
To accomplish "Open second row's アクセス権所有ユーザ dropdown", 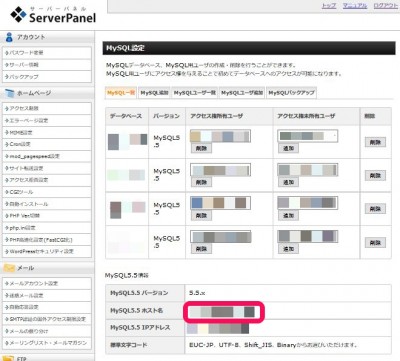I will [x=220, y=170].
